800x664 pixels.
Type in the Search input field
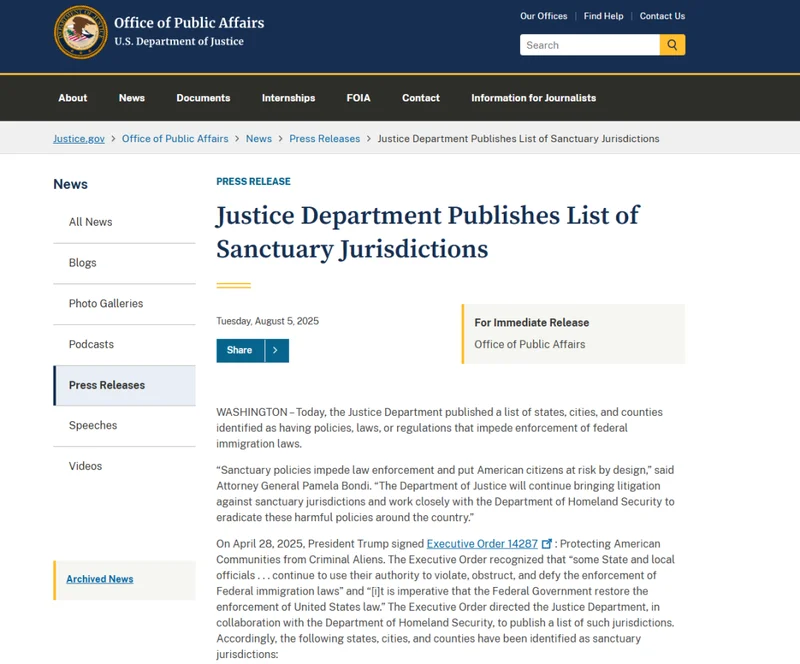pyautogui.click(x=589, y=45)
